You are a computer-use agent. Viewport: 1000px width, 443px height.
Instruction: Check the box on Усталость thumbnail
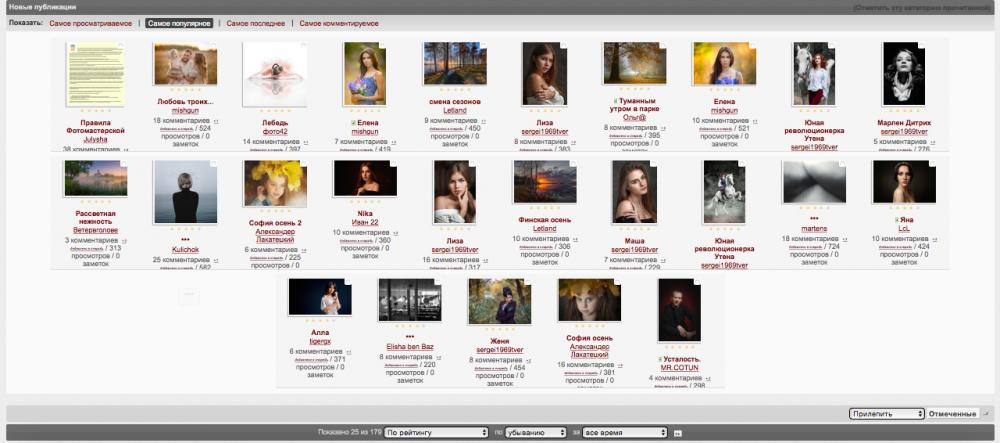pyautogui.click(x=697, y=282)
